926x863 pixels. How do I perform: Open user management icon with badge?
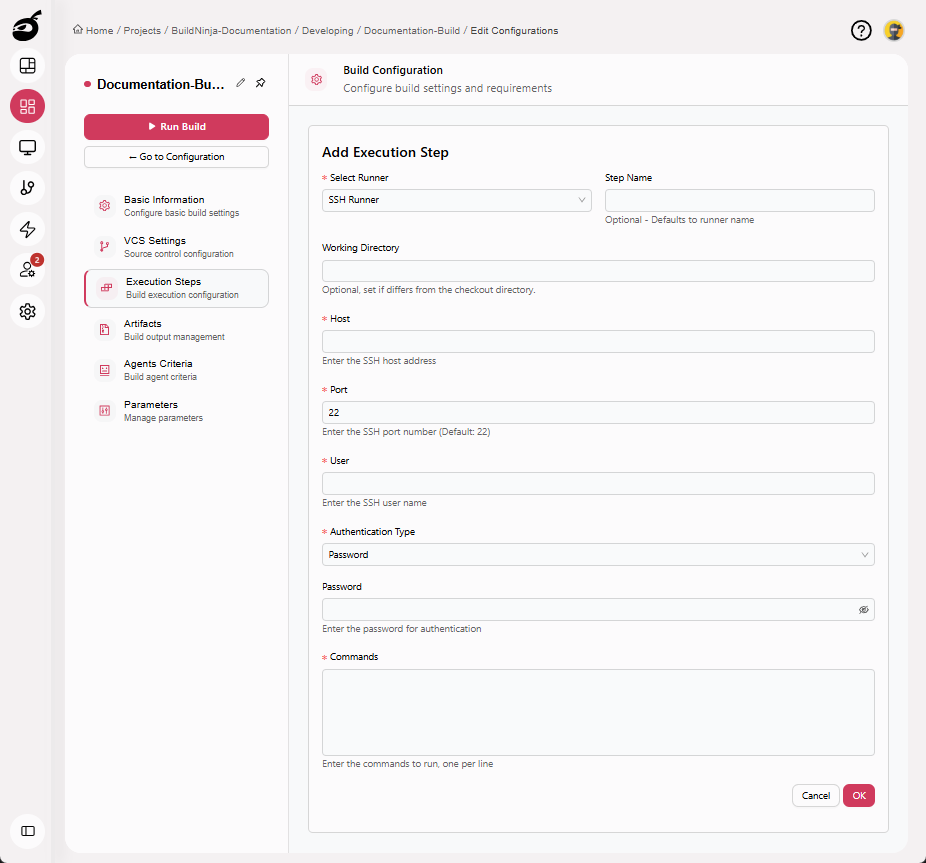coord(27,270)
